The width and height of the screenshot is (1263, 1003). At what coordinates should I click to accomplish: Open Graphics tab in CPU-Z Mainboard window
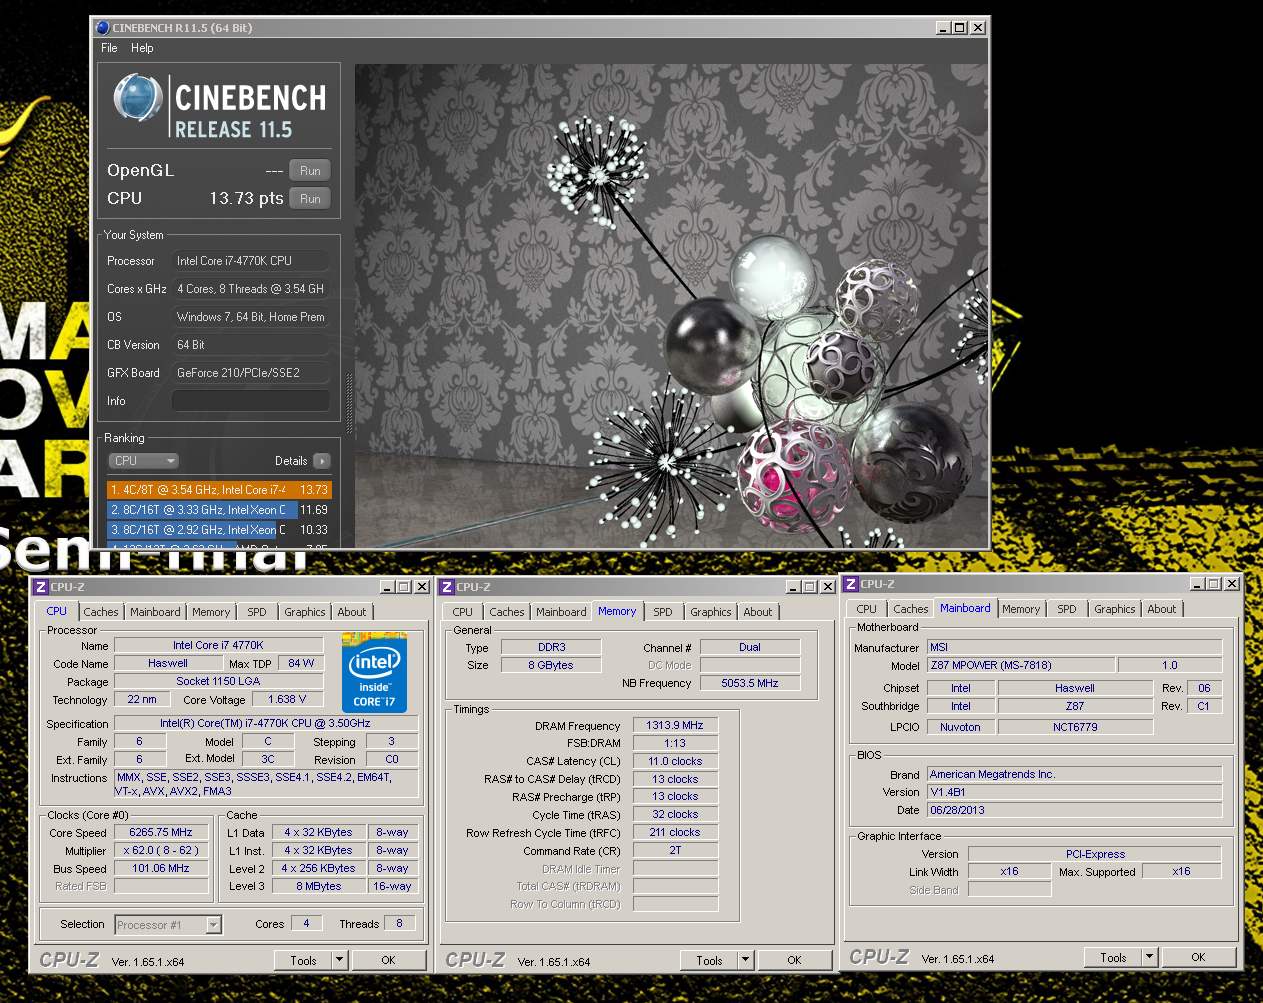pos(1115,609)
